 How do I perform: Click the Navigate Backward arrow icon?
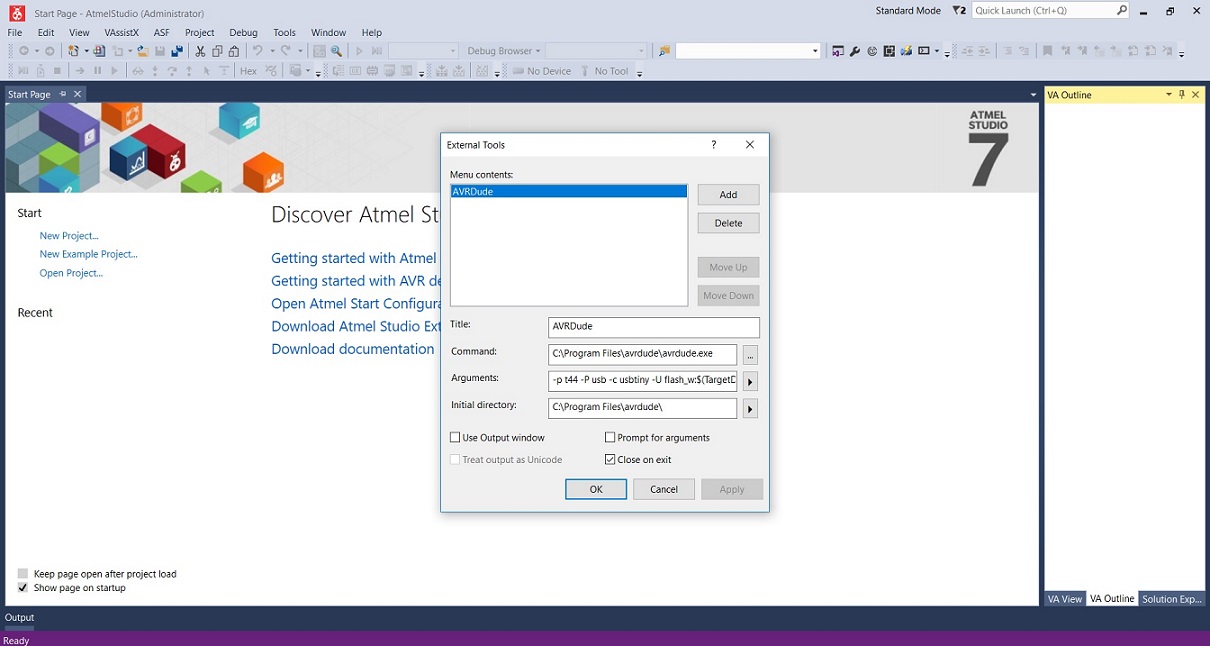click(x=23, y=51)
